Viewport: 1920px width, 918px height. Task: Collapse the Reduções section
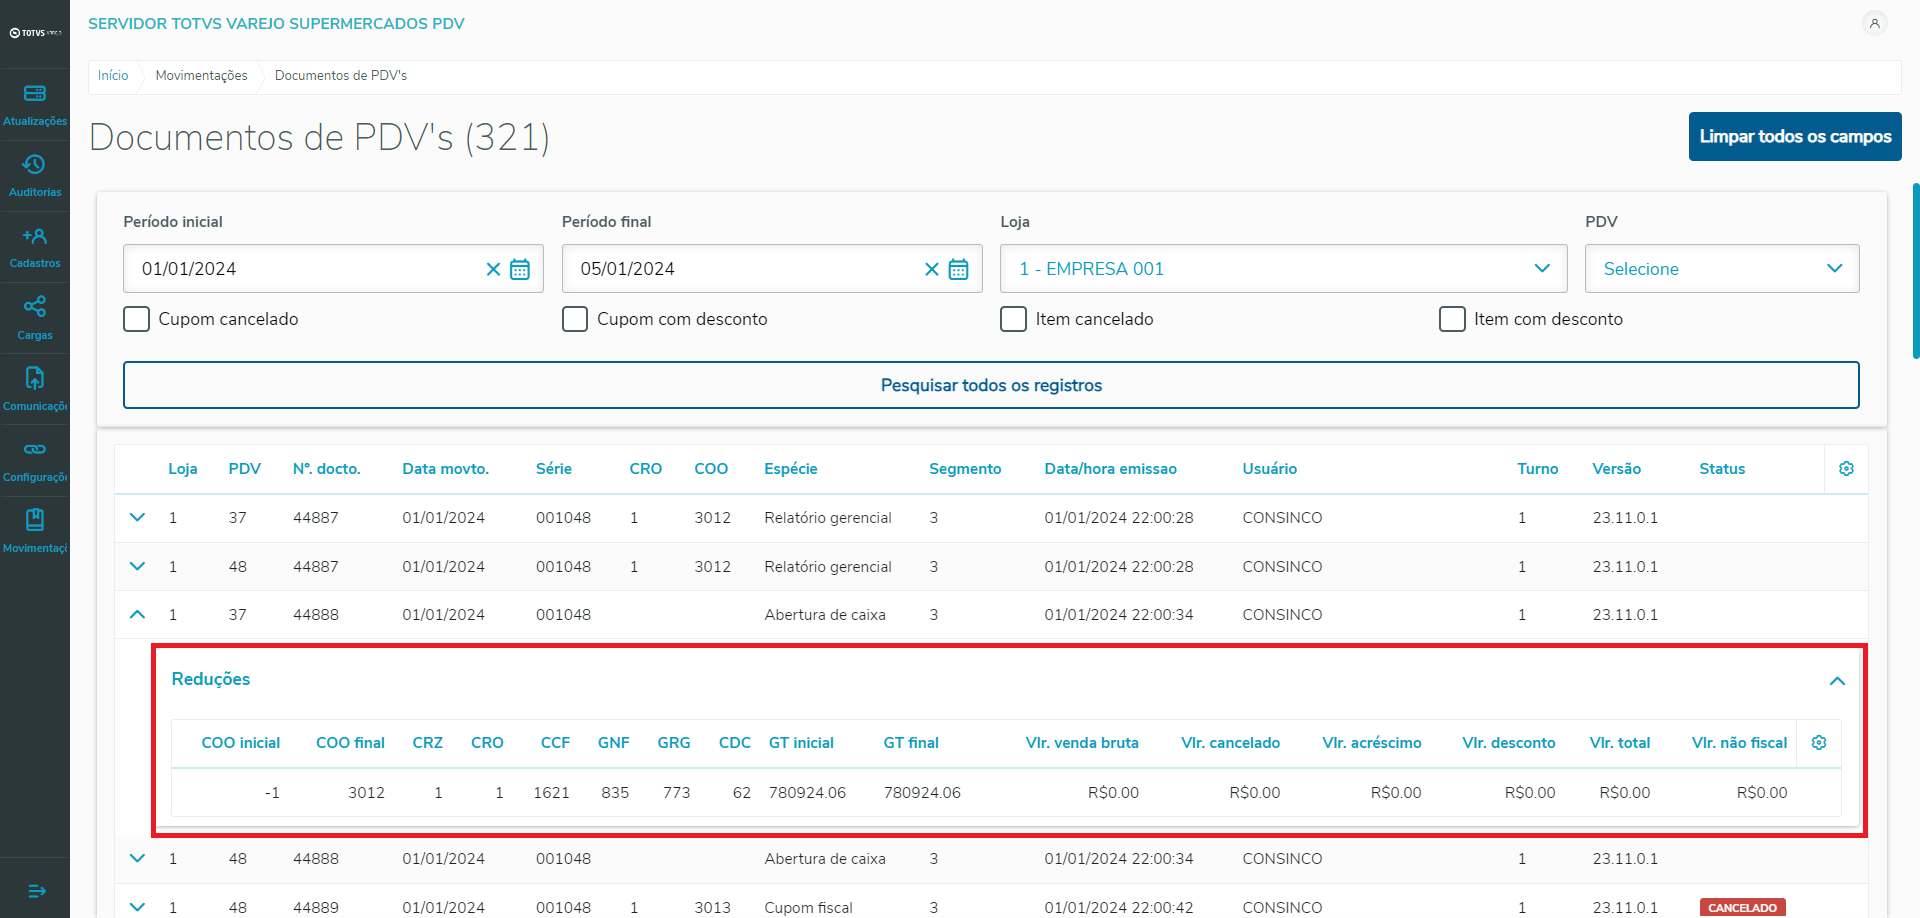[x=1837, y=681]
